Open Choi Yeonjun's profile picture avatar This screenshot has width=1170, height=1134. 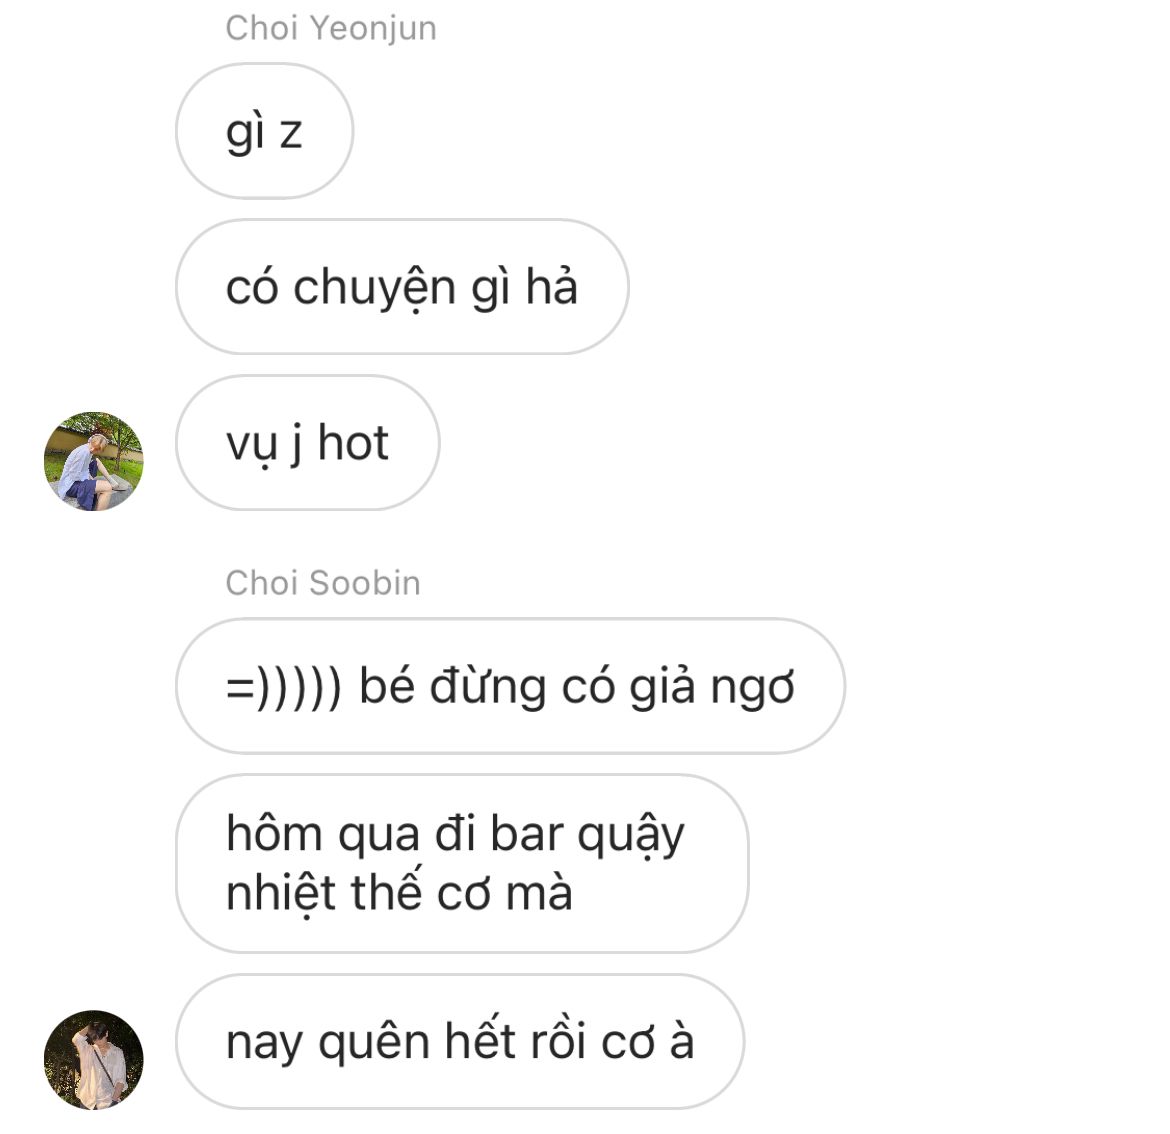[93, 461]
